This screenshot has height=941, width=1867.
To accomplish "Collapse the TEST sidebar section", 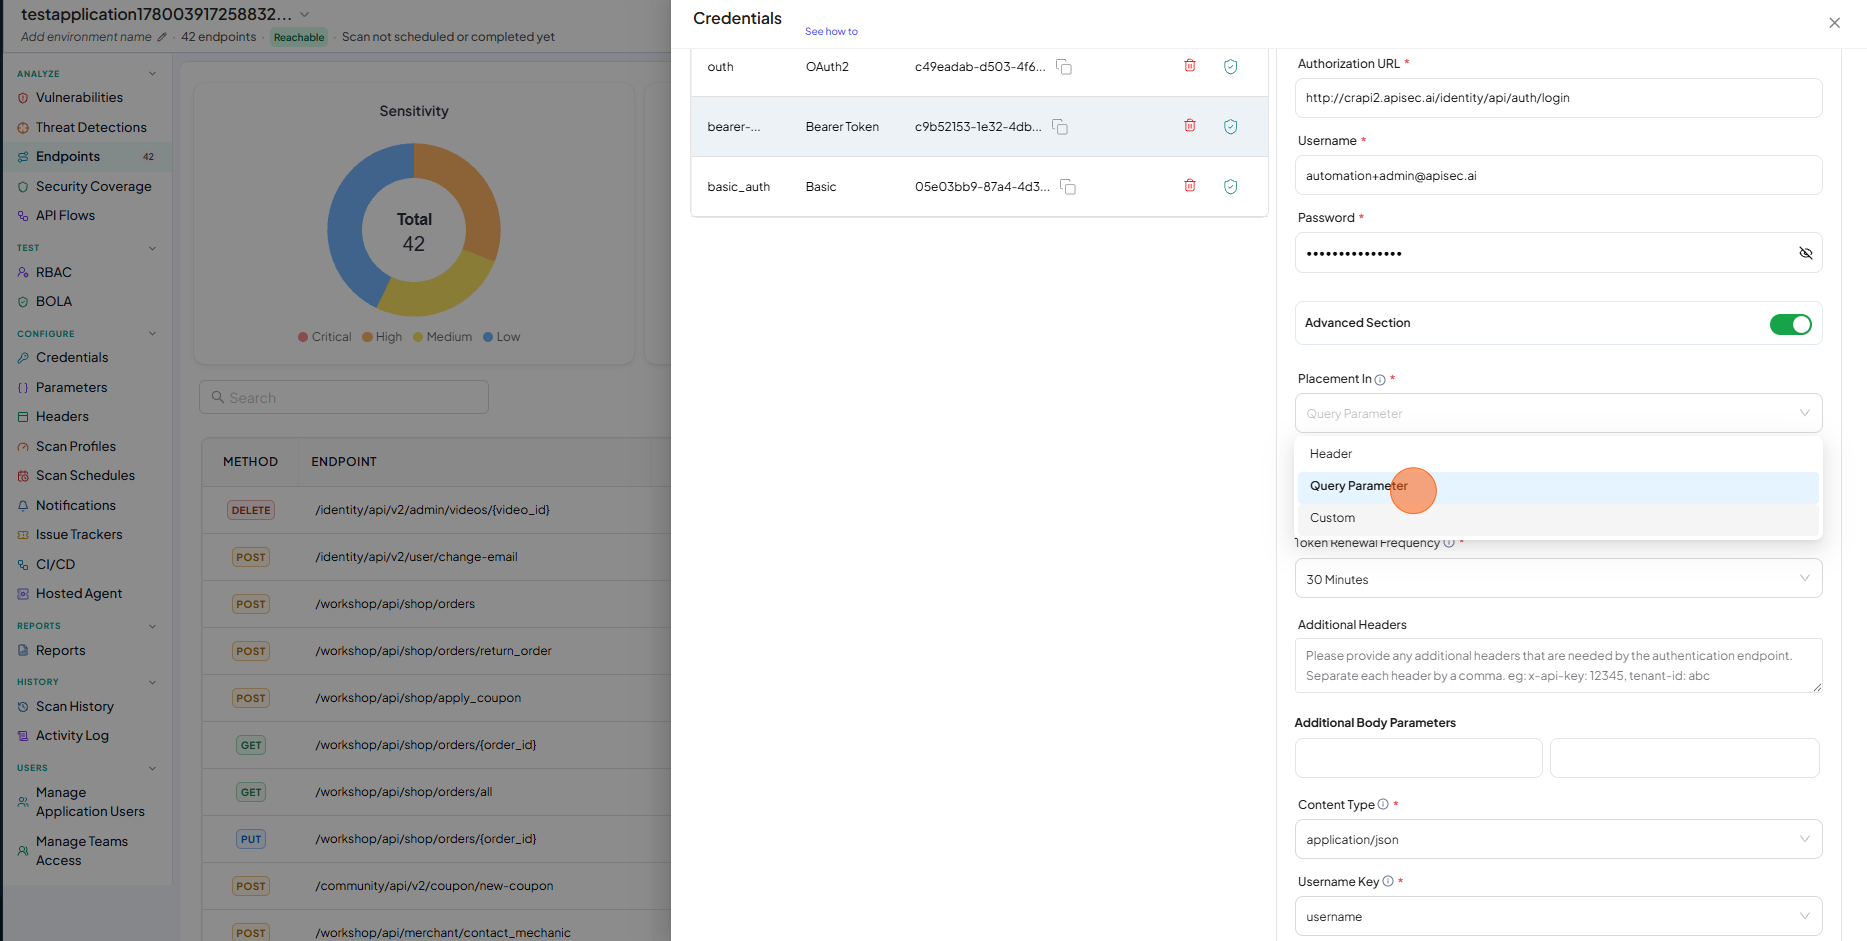I will coord(152,248).
